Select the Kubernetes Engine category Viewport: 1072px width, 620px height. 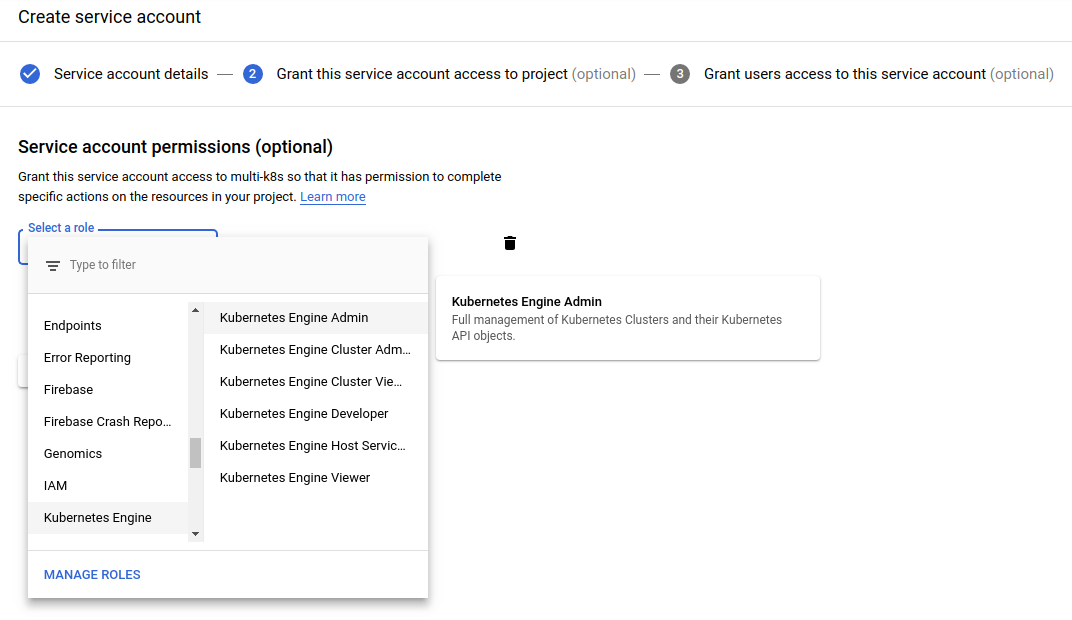[x=108, y=518]
